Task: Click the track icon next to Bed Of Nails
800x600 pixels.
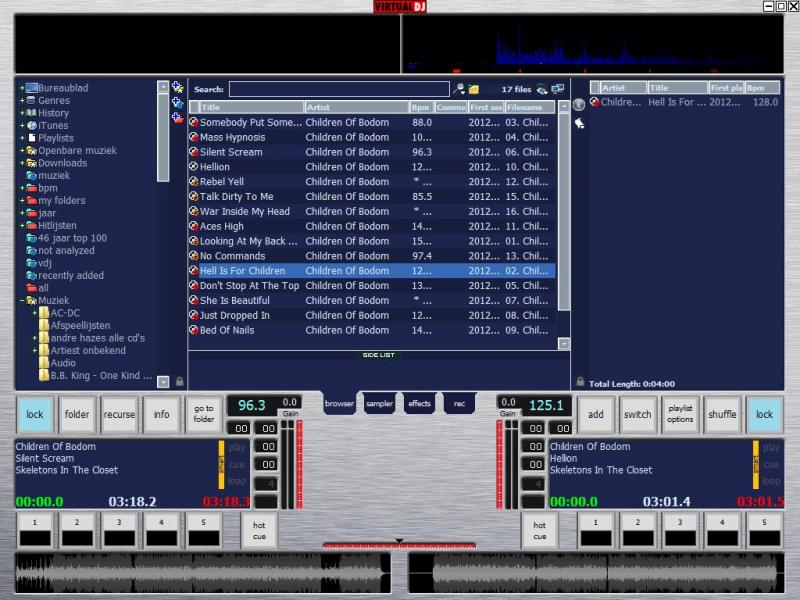Action: pyautogui.click(x=194, y=330)
